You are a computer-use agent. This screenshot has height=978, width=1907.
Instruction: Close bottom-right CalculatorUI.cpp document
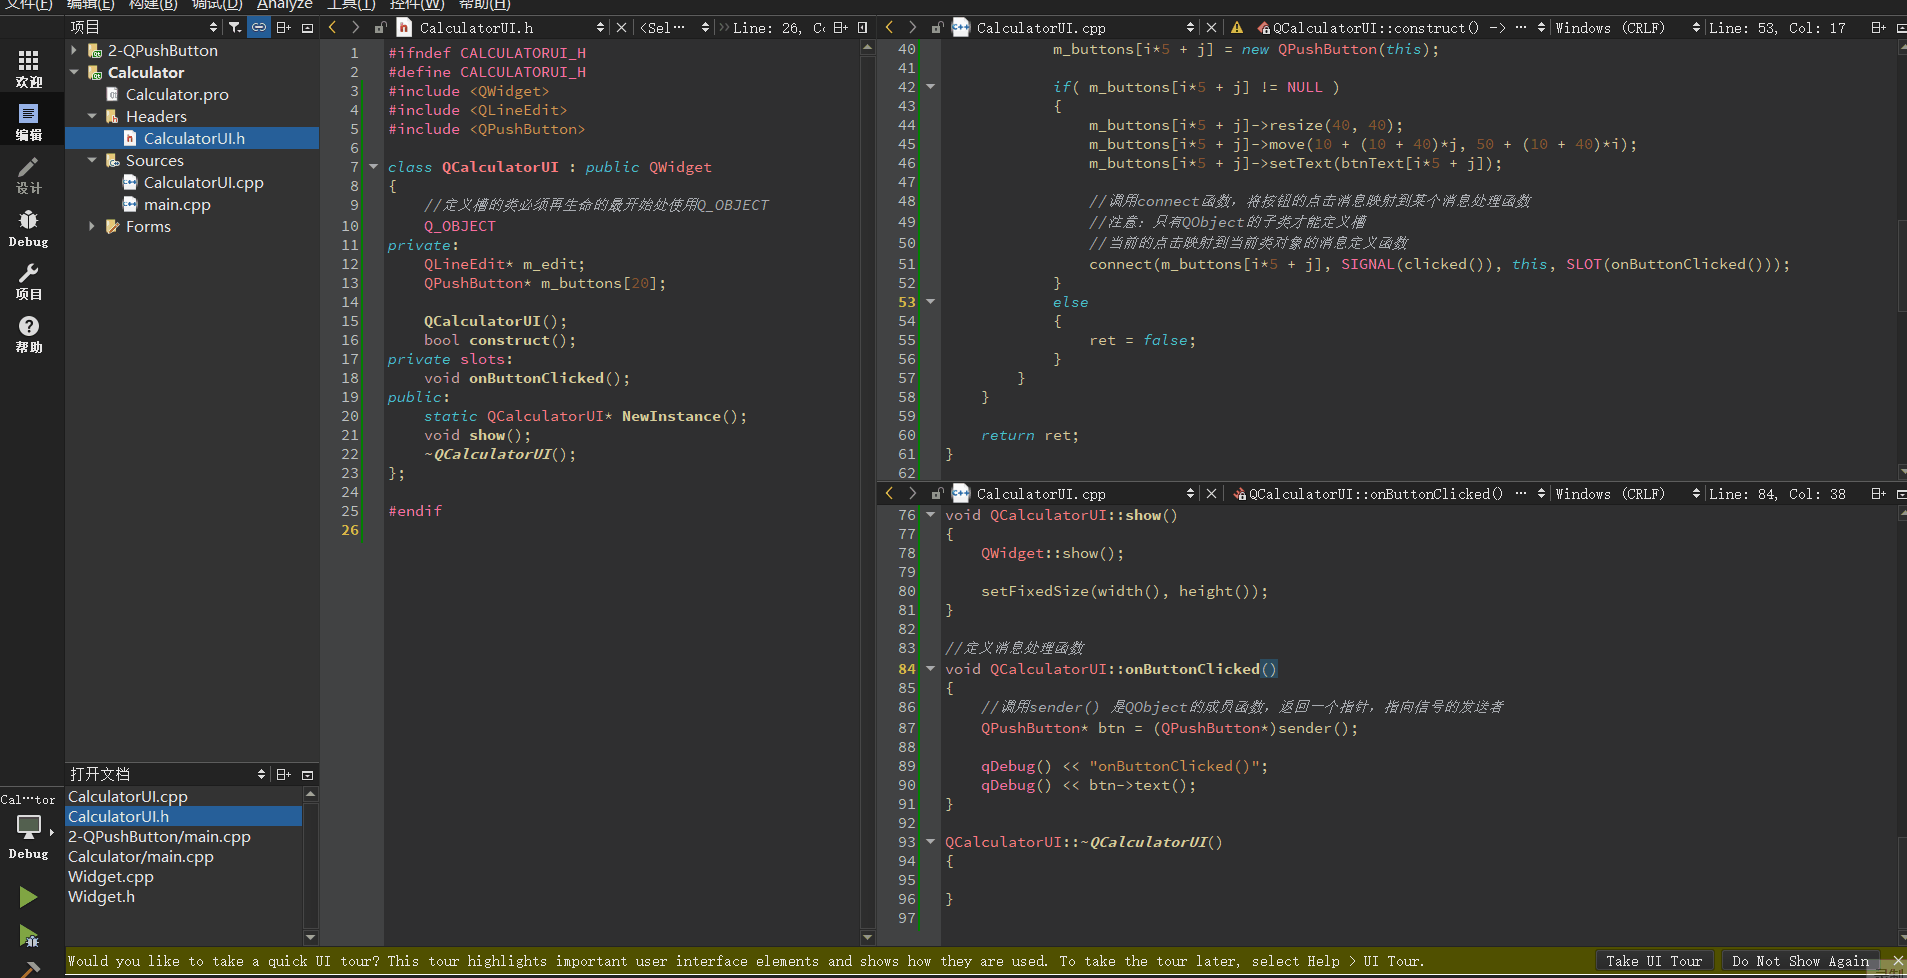coord(1211,494)
